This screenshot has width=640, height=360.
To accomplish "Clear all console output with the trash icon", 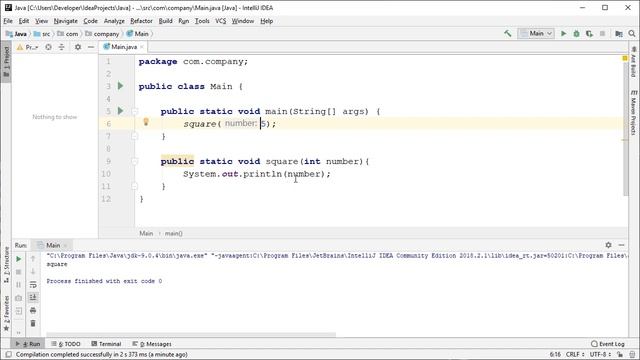I will 33,323.
